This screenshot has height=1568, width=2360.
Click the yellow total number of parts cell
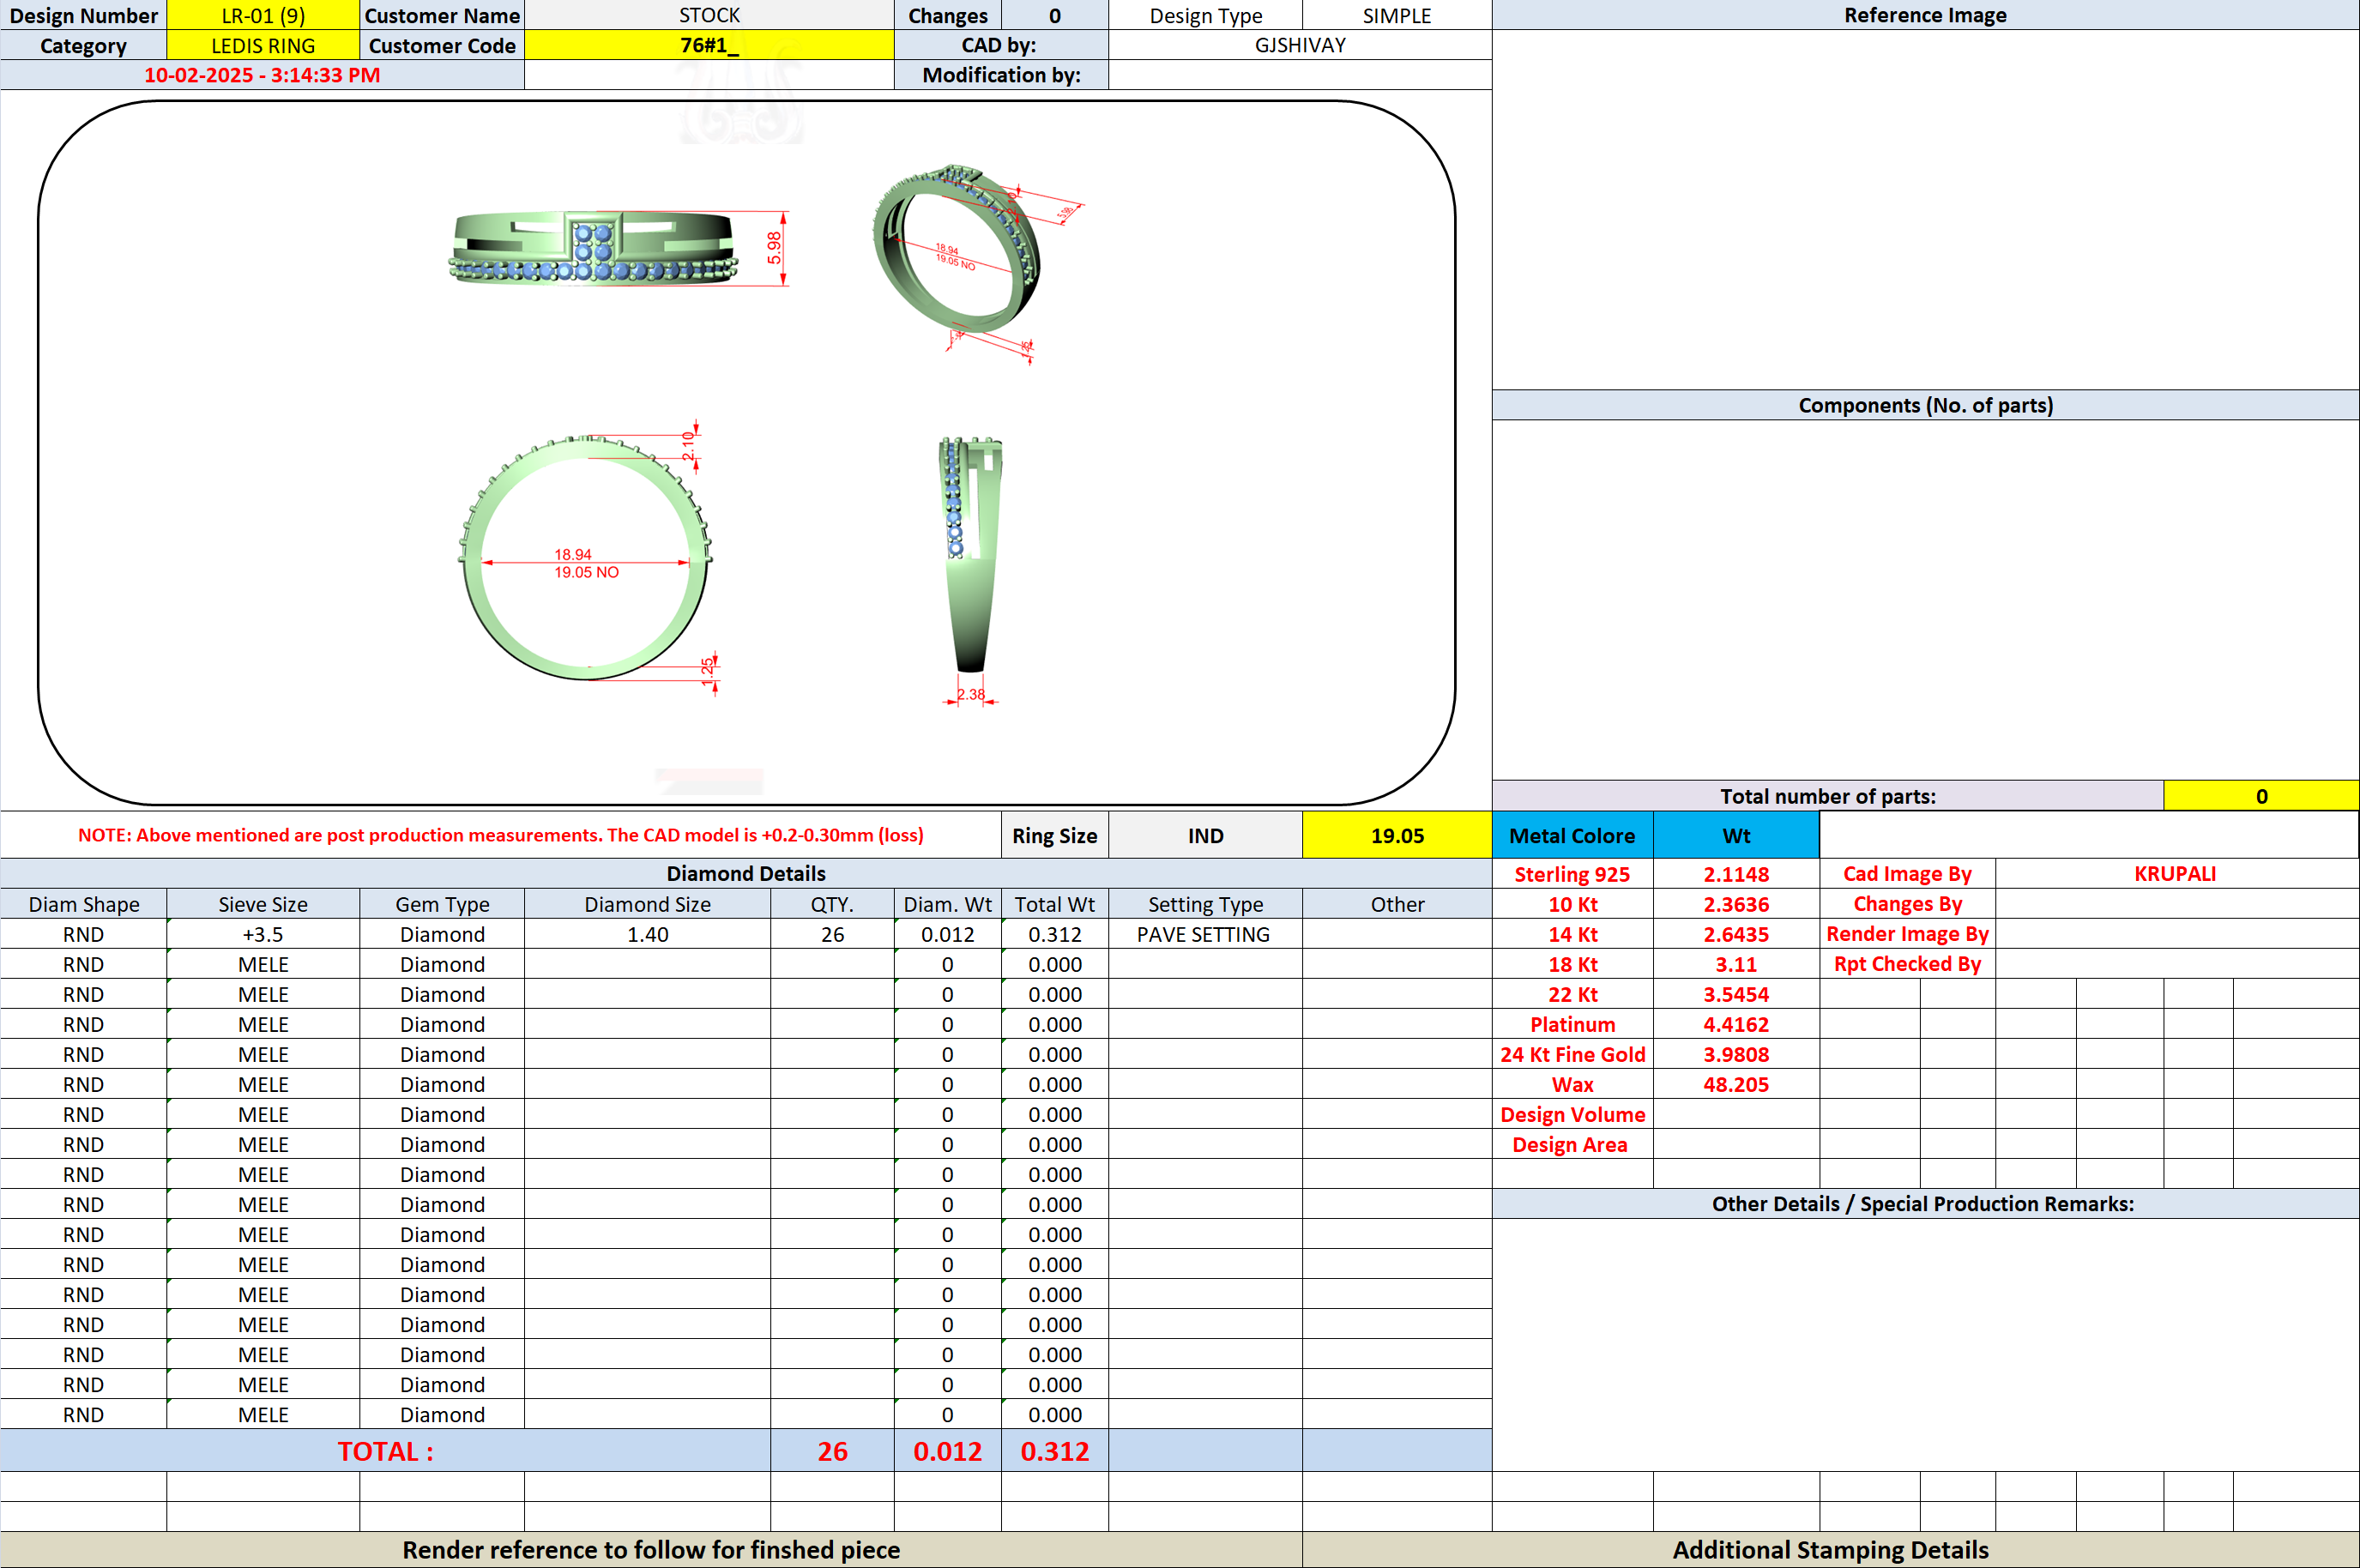pyautogui.click(x=2261, y=796)
